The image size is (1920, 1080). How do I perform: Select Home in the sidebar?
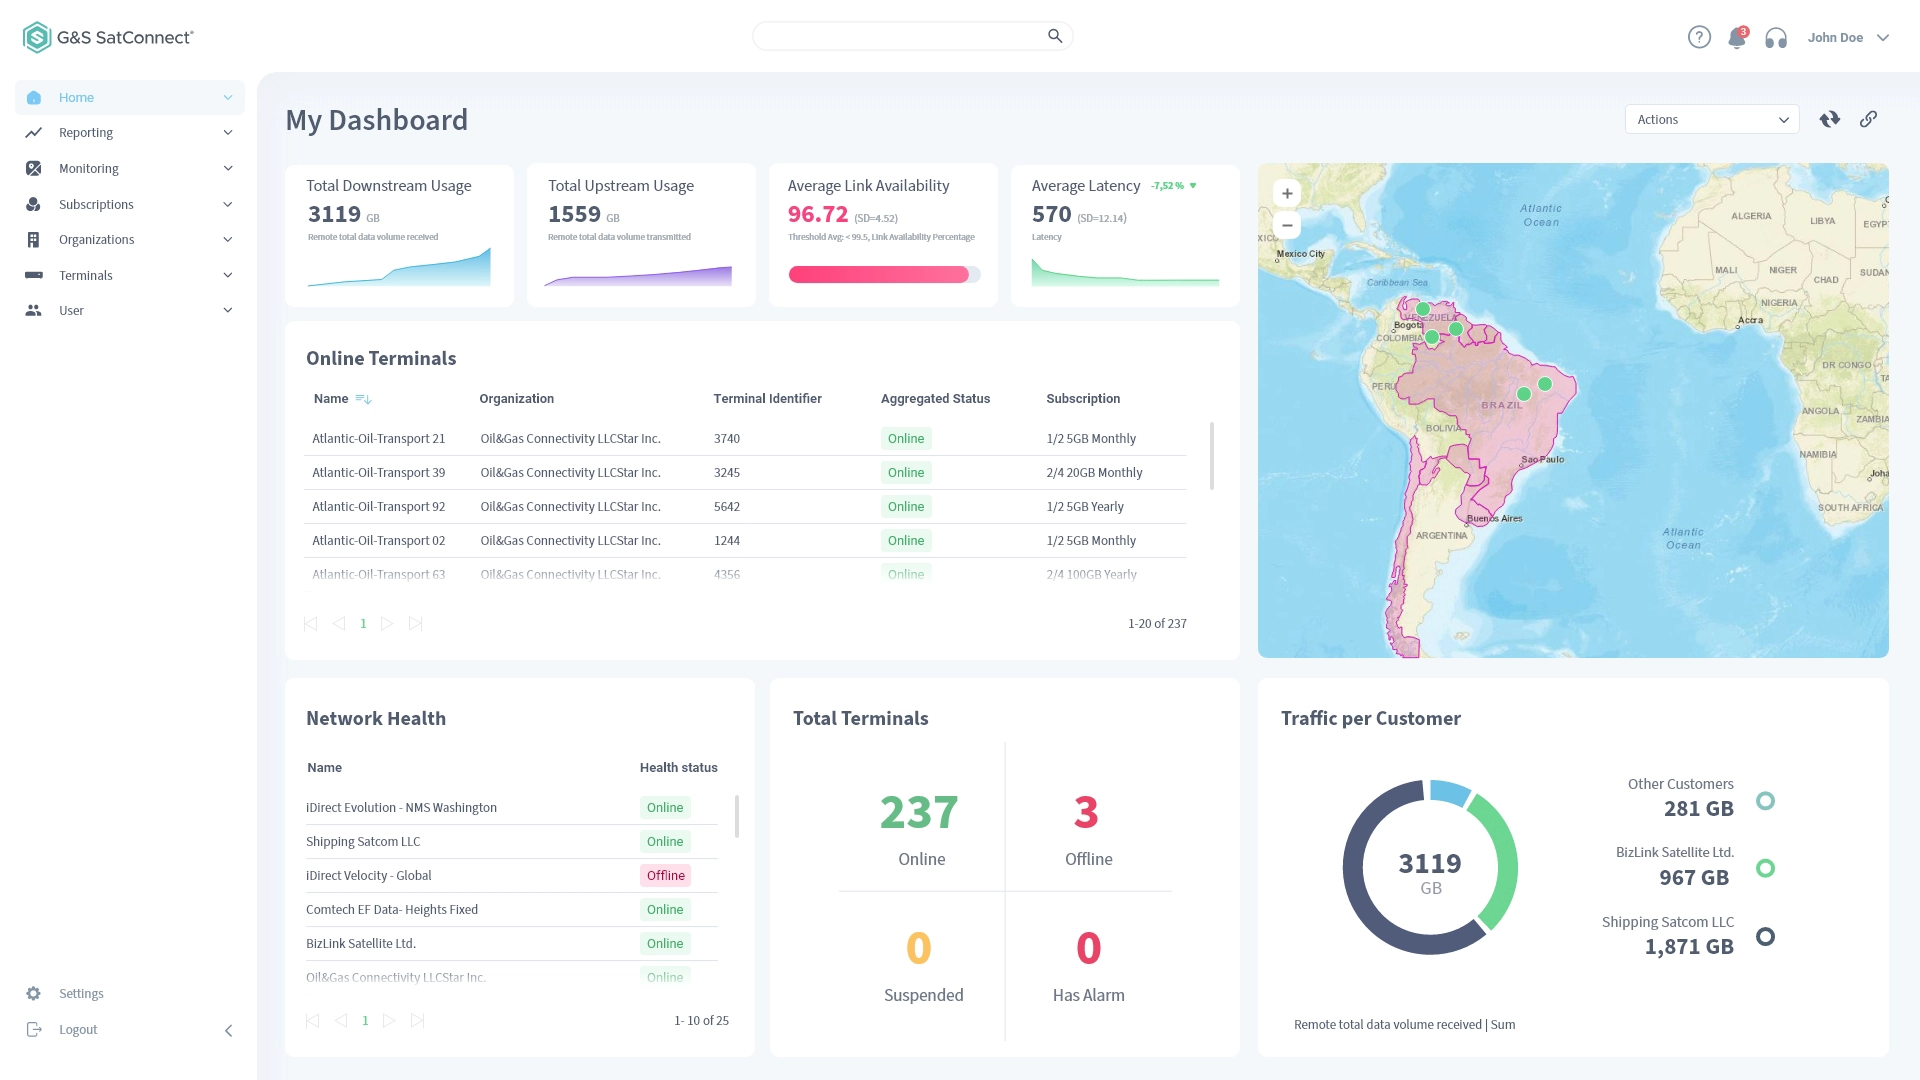click(130, 97)
